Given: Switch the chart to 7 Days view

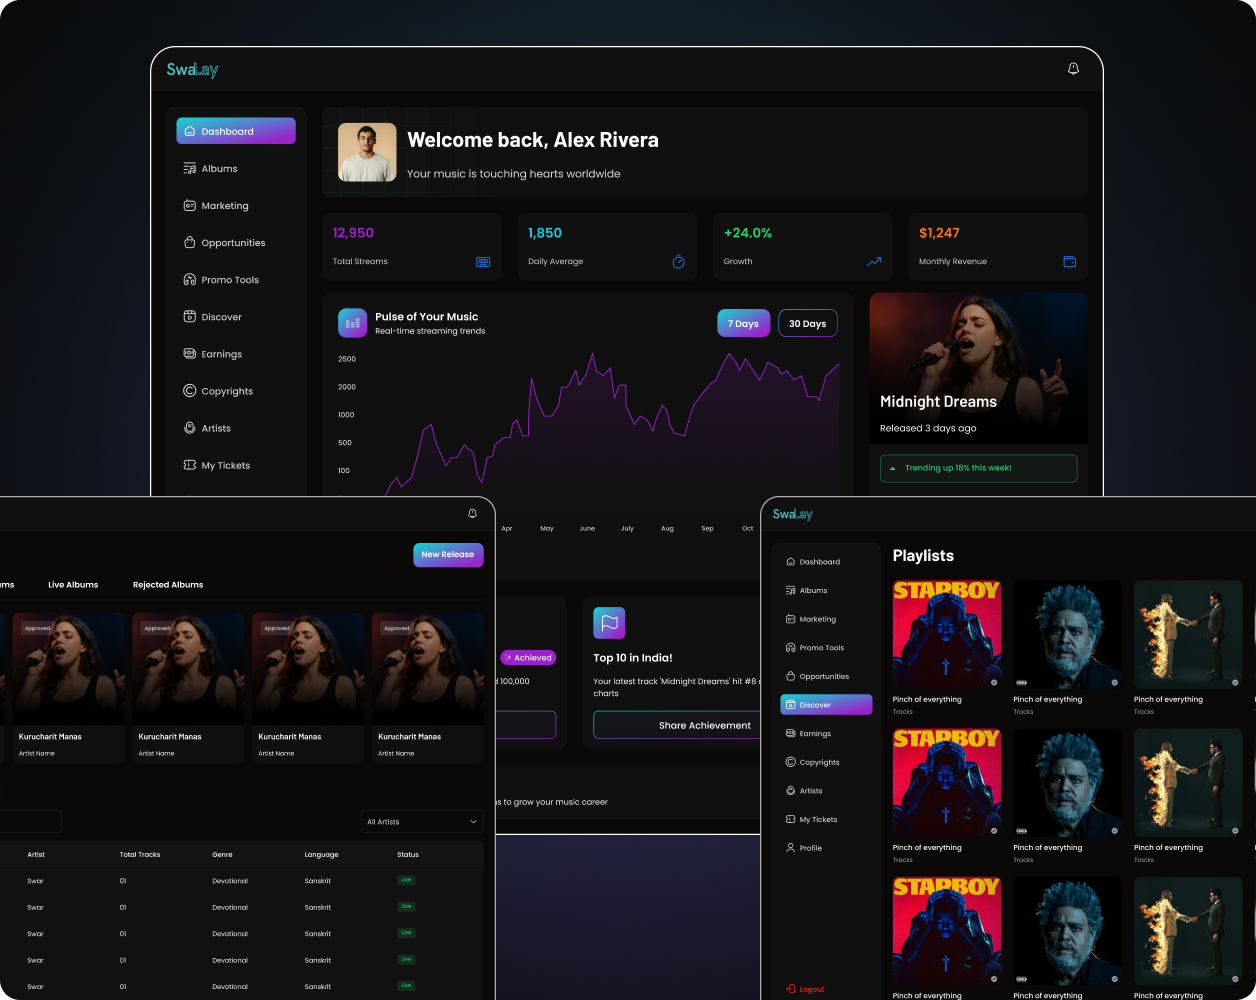Looking at the screenshot, I should (743, 323).
